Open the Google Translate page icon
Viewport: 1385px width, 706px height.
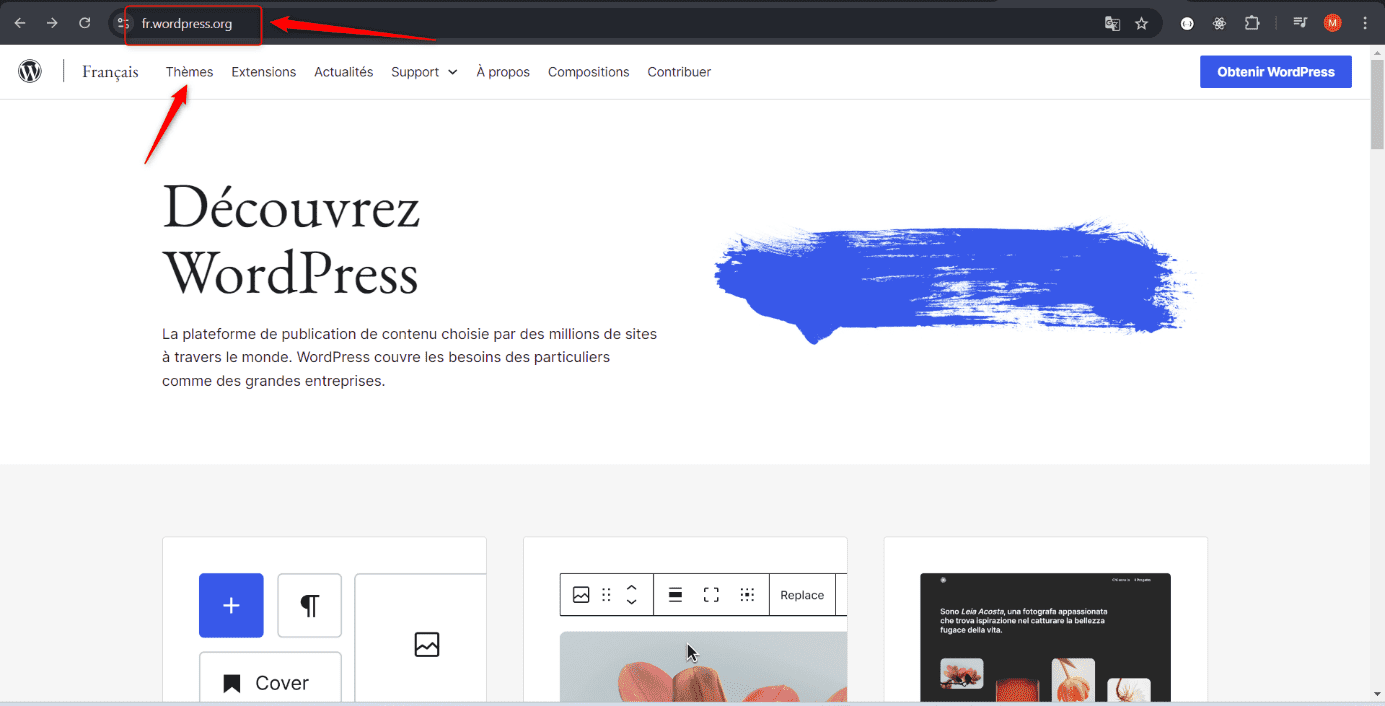pos(1112,23)
